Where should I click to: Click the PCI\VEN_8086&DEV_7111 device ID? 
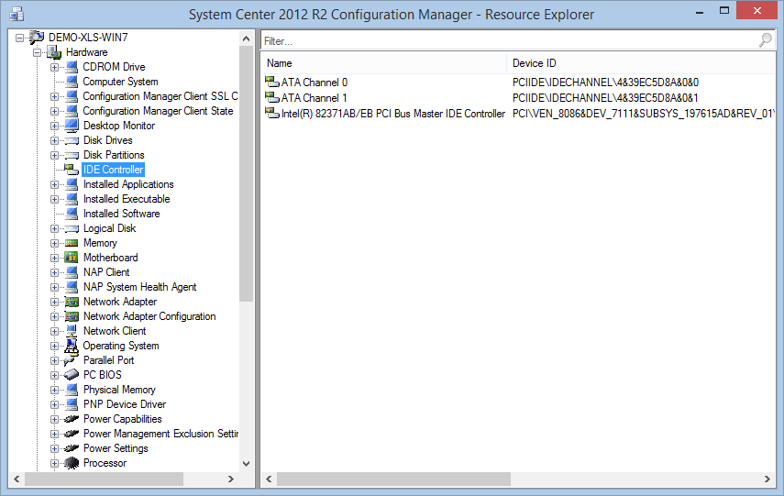[644, 114]
